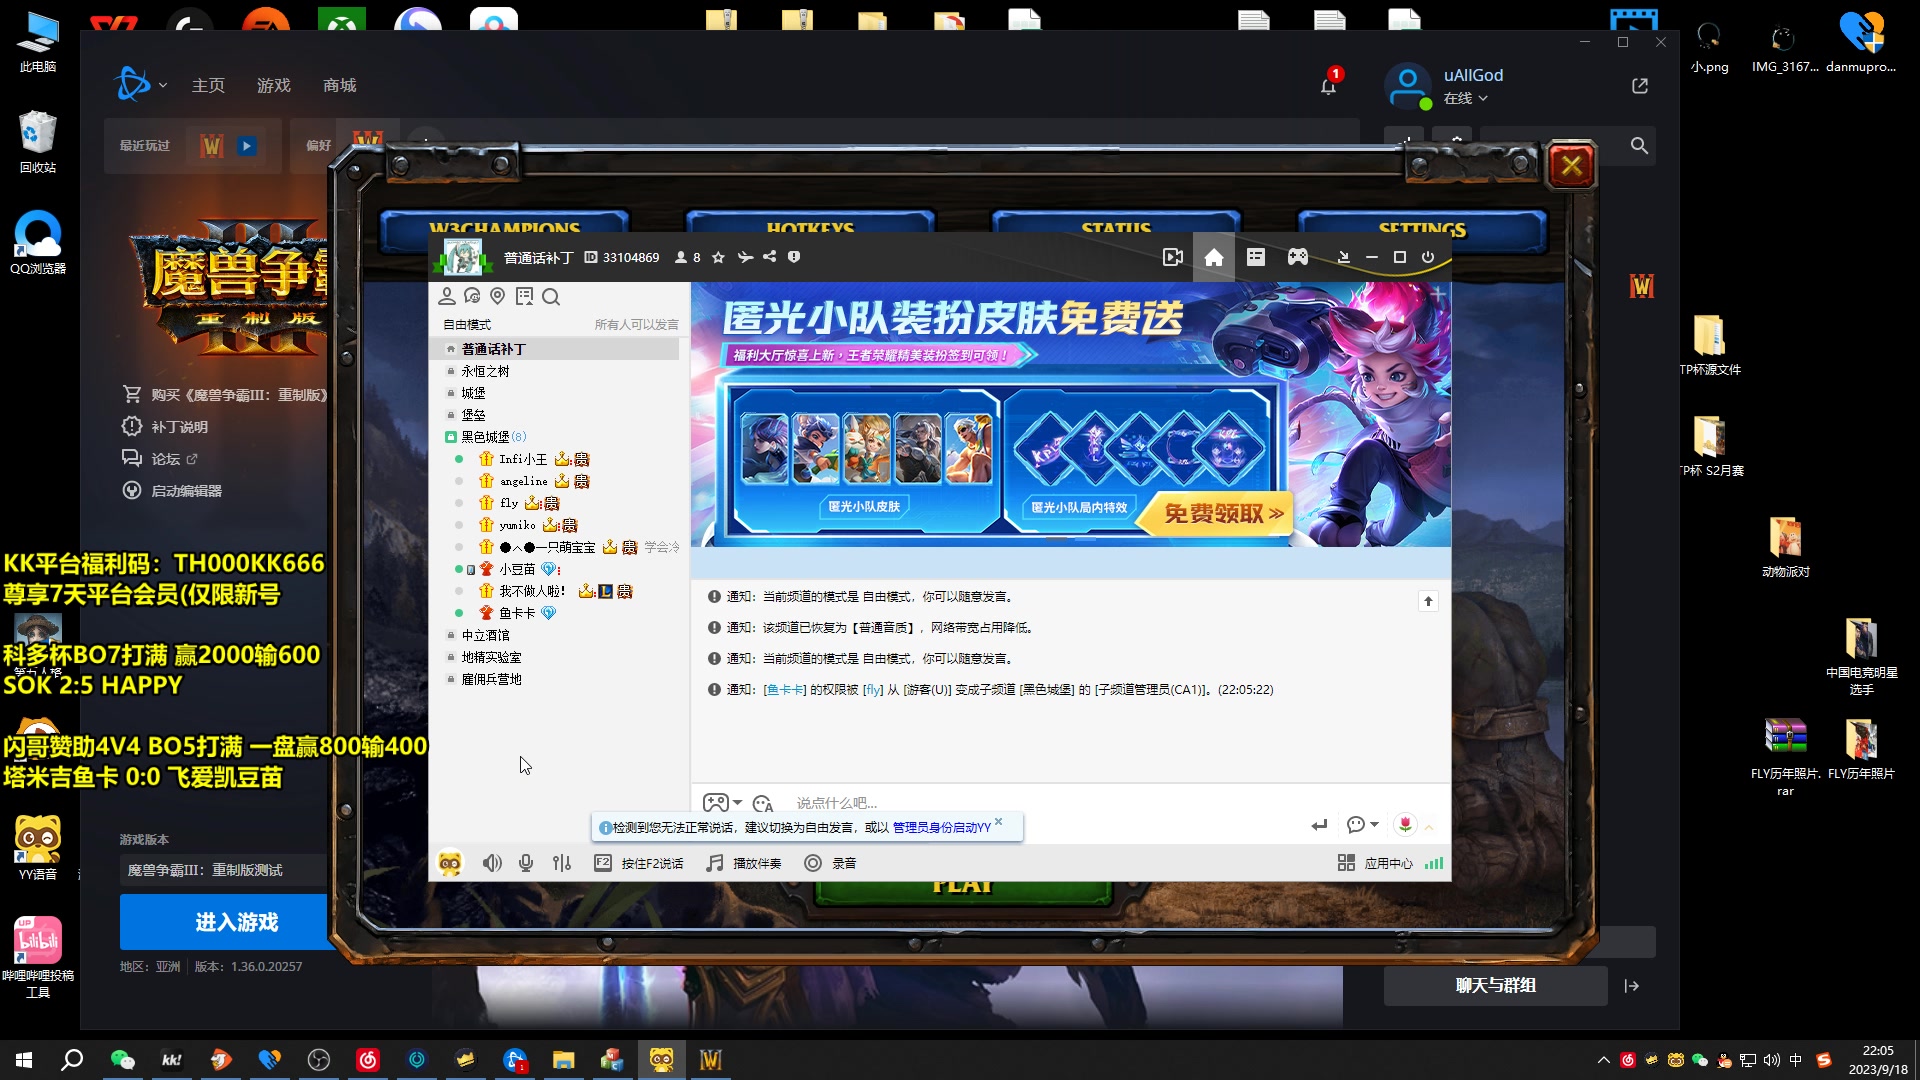Image resolution: width=1920 pixels, height=1080 pixels.
Task: Click the signal strength bars icon
Action: coord(1434,863)
